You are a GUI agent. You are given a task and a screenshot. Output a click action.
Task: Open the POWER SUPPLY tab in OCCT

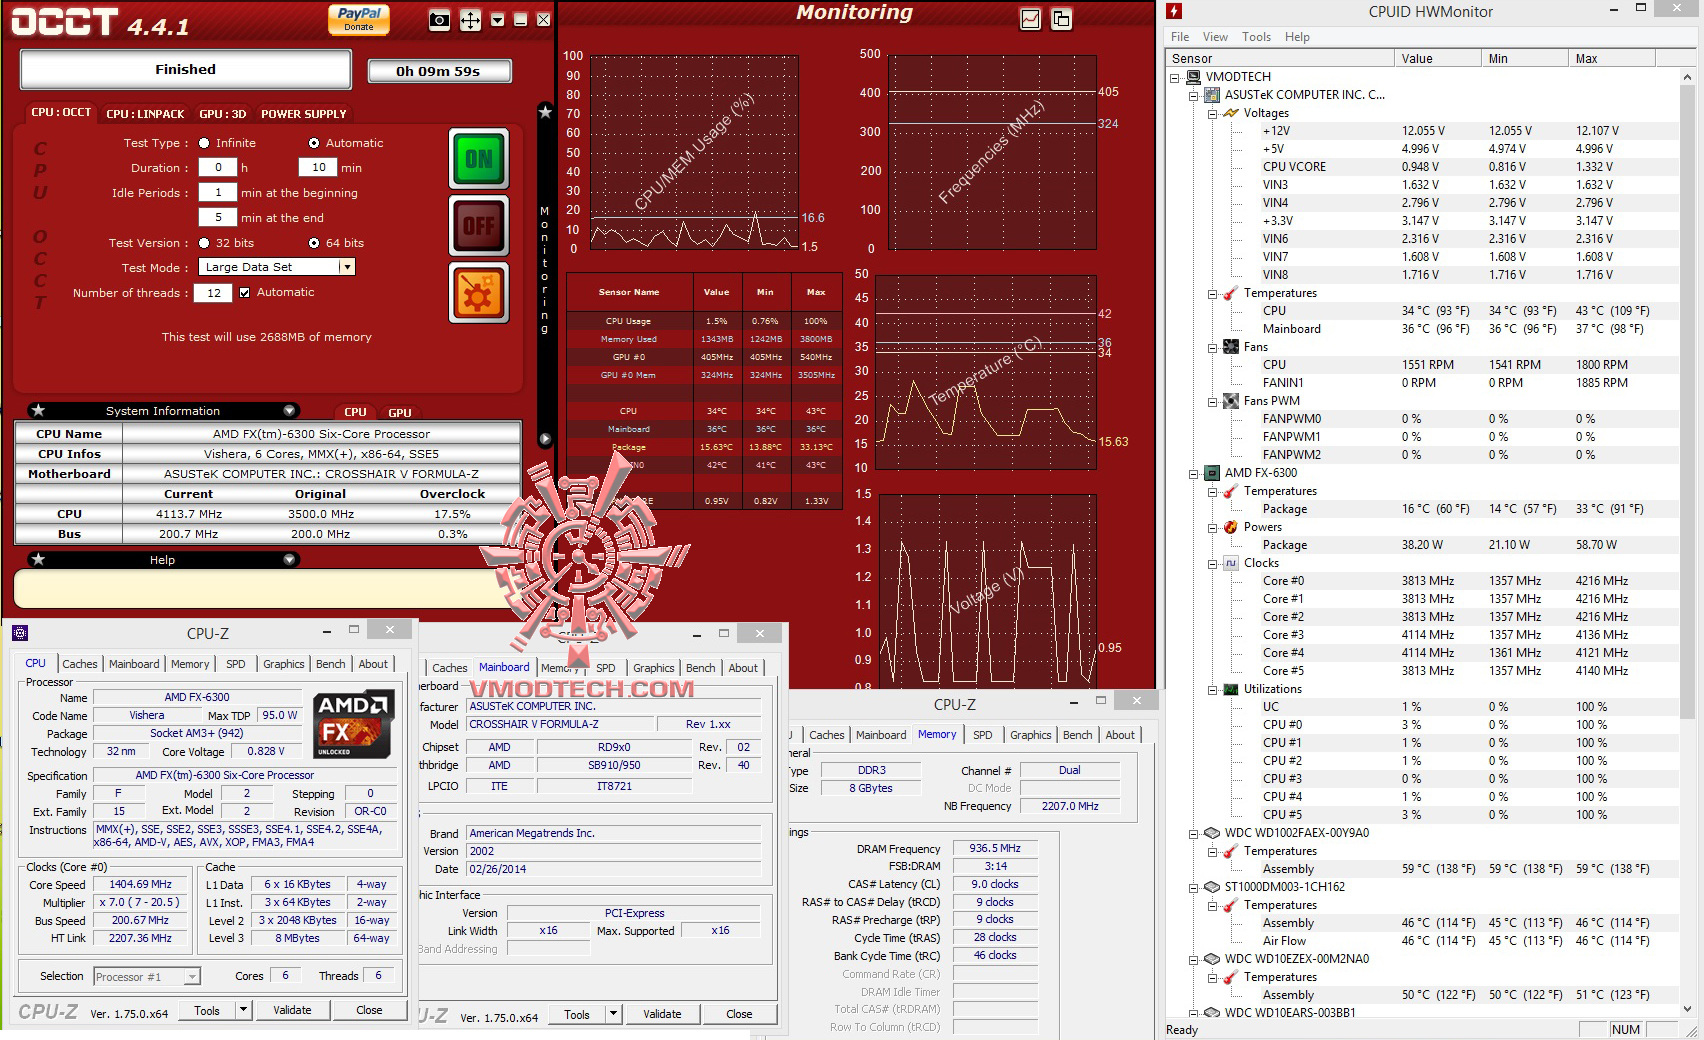coord(304,113)
